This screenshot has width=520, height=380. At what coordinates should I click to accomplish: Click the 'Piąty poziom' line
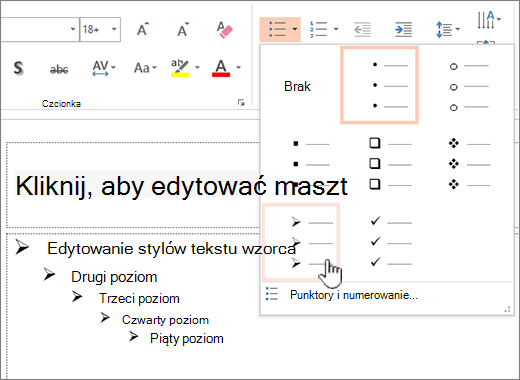click(x=187, y=339)
